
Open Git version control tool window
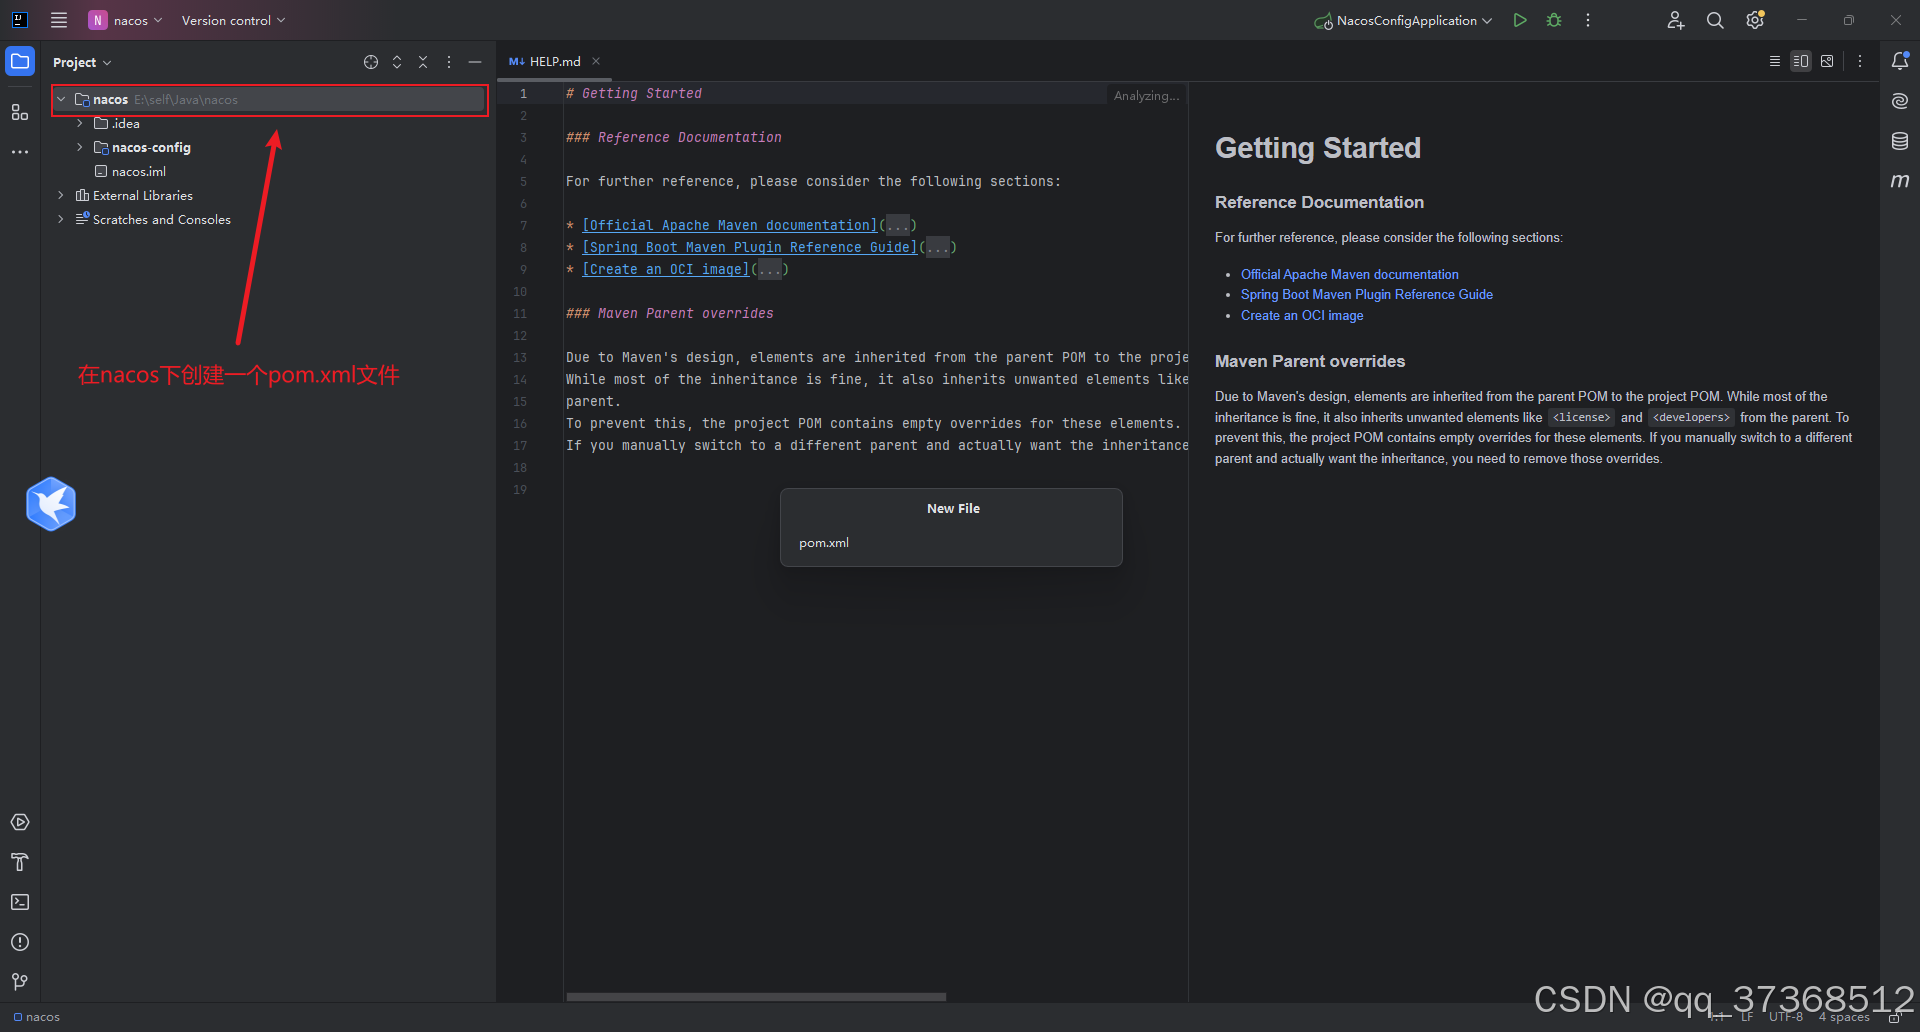[x=20, y=982]
